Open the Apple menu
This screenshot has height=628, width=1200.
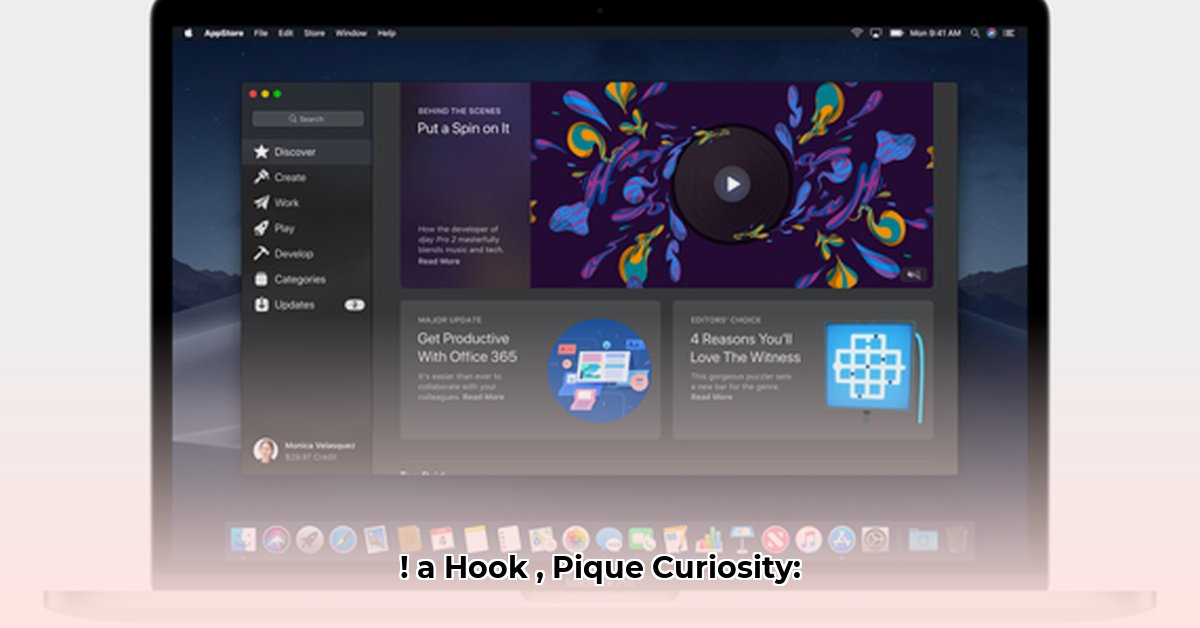(x=187, y=33)
